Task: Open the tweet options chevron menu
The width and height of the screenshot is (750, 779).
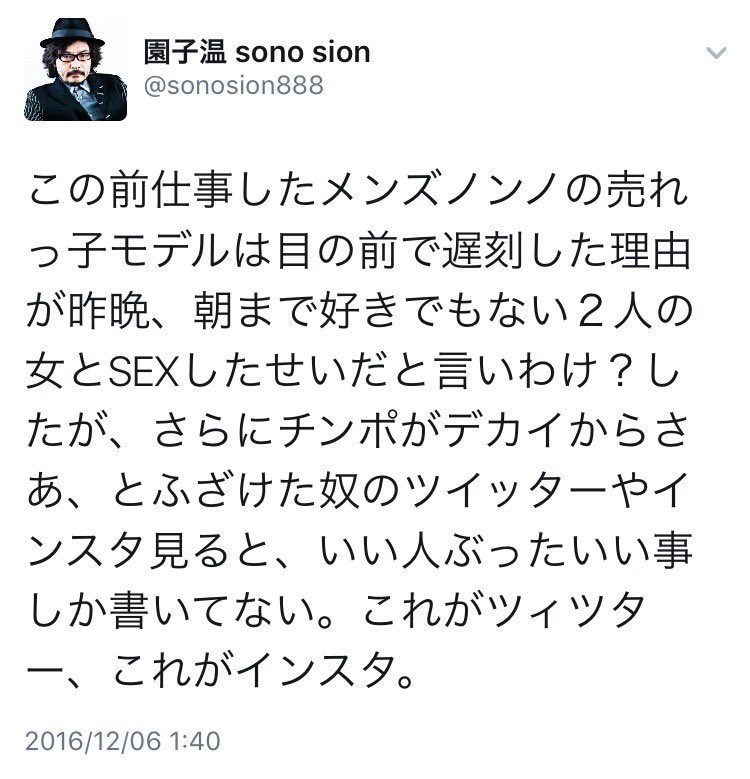Action: click(x=716, y=53)
